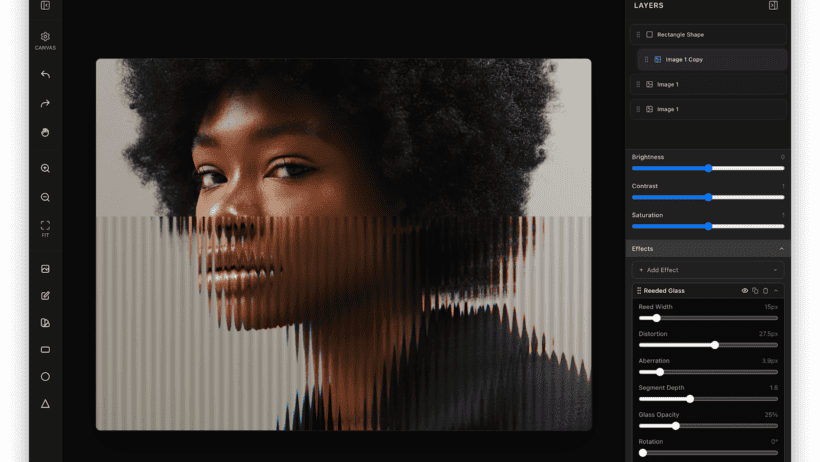820x462 pixels.
Task: Click the plus icon in Add Effect
Action: [641, 270]
